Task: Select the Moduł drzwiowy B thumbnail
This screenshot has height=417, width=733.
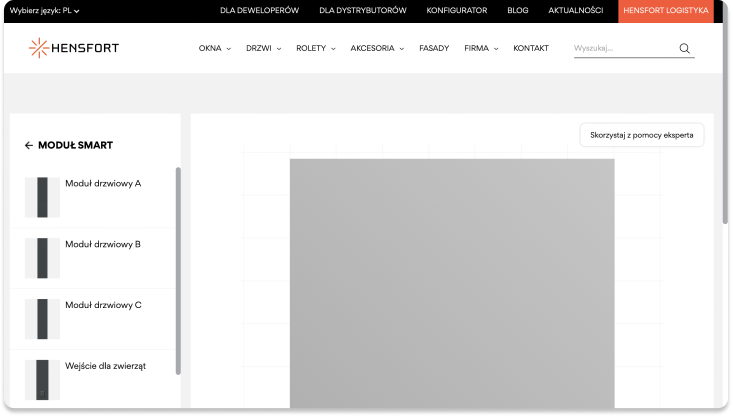Action: point(42,258)
